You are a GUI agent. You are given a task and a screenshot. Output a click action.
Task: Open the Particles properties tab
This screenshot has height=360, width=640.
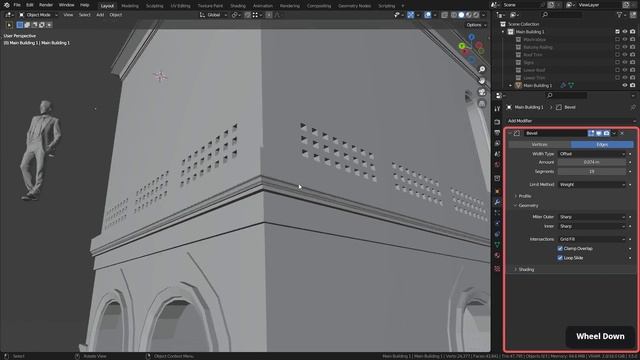[497, 213]
